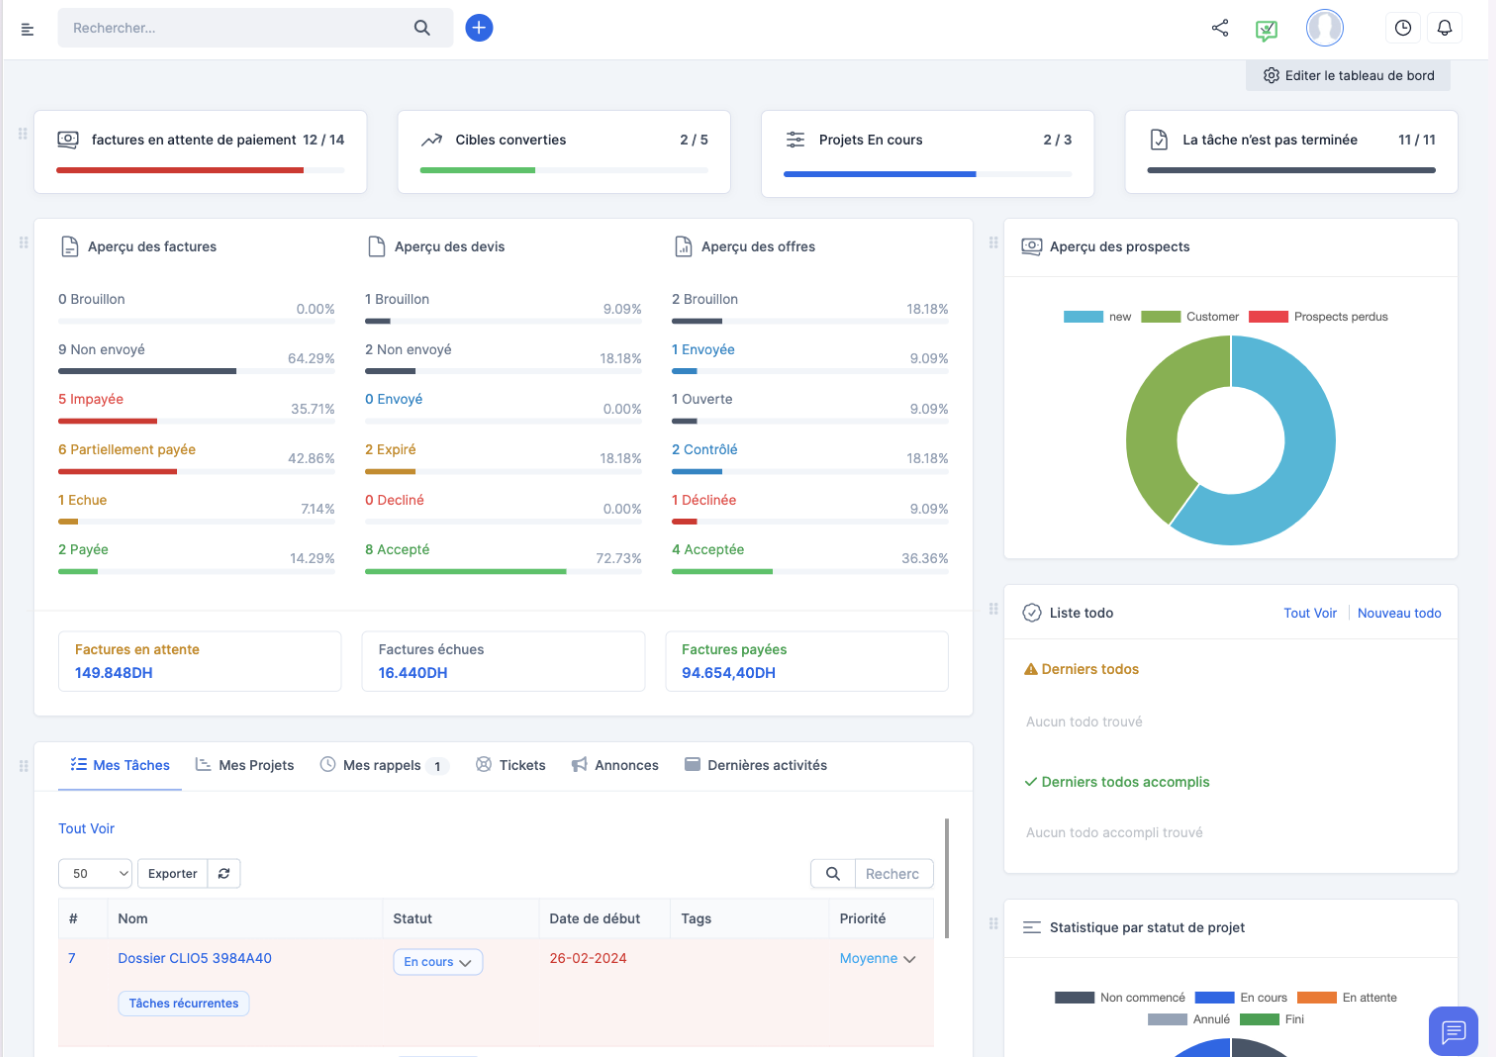Toggle 'Customer' legend in prospects chart
Screen dimensions: 1496x1057
1190,317
